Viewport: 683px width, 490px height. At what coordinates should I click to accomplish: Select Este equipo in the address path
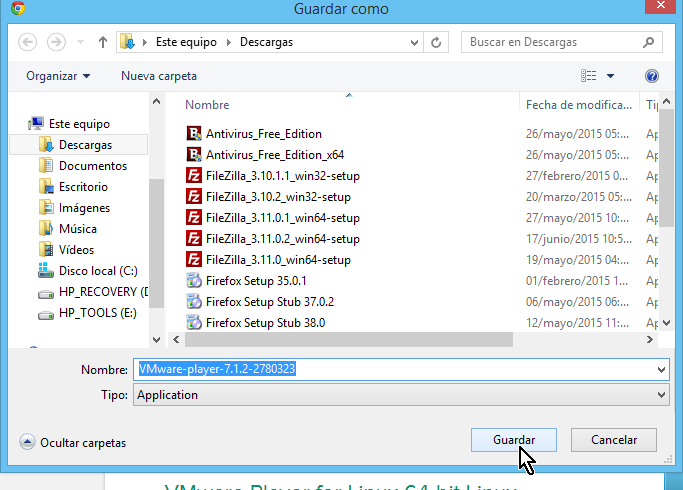tap(186, 42)
